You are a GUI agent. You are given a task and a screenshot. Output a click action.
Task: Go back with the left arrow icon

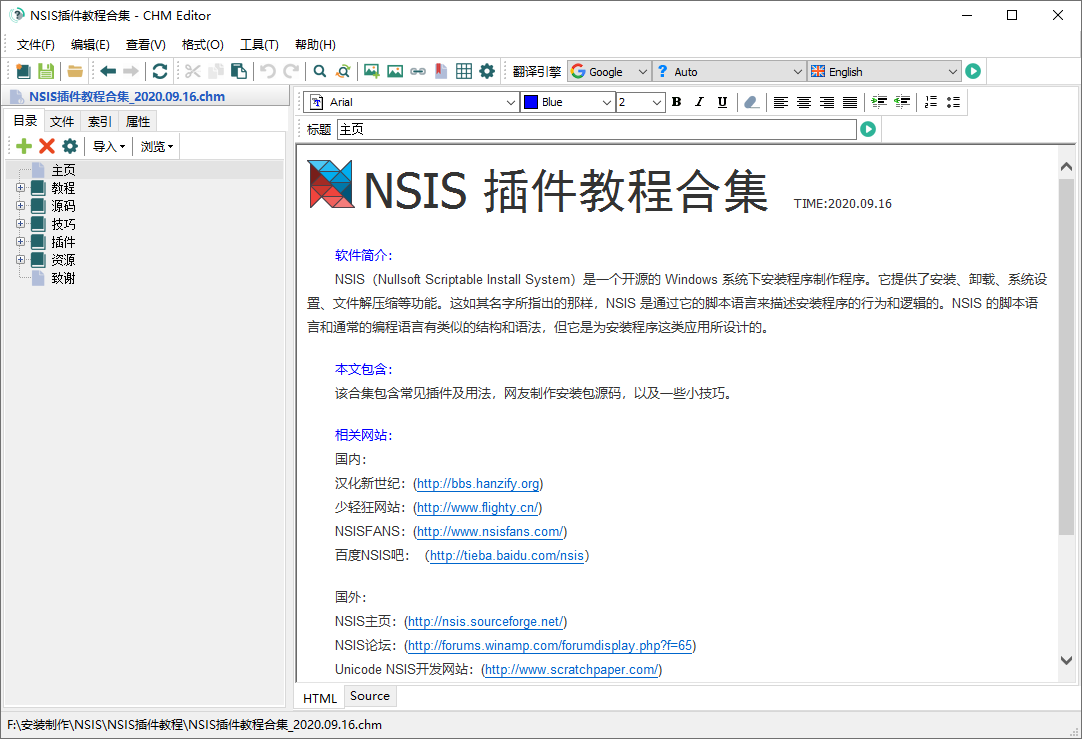pyautogui.click(x=108, y=71)
